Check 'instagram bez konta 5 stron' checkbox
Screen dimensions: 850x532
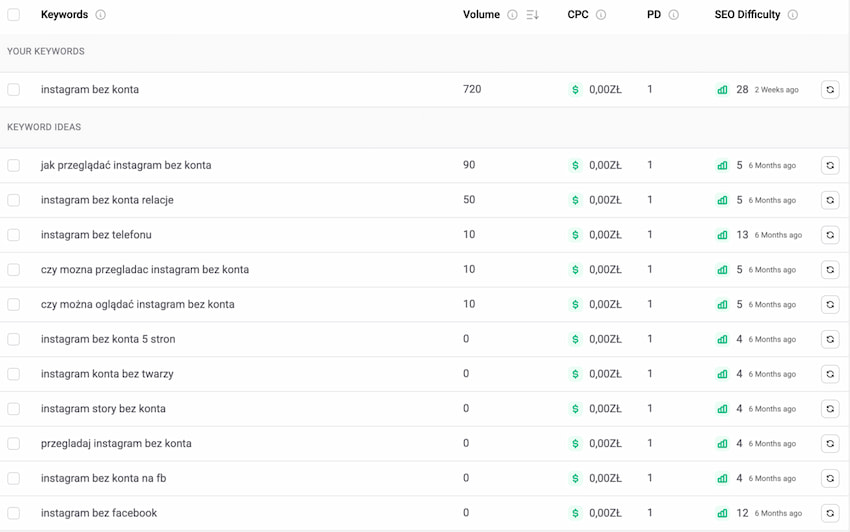tap(14, 339)
